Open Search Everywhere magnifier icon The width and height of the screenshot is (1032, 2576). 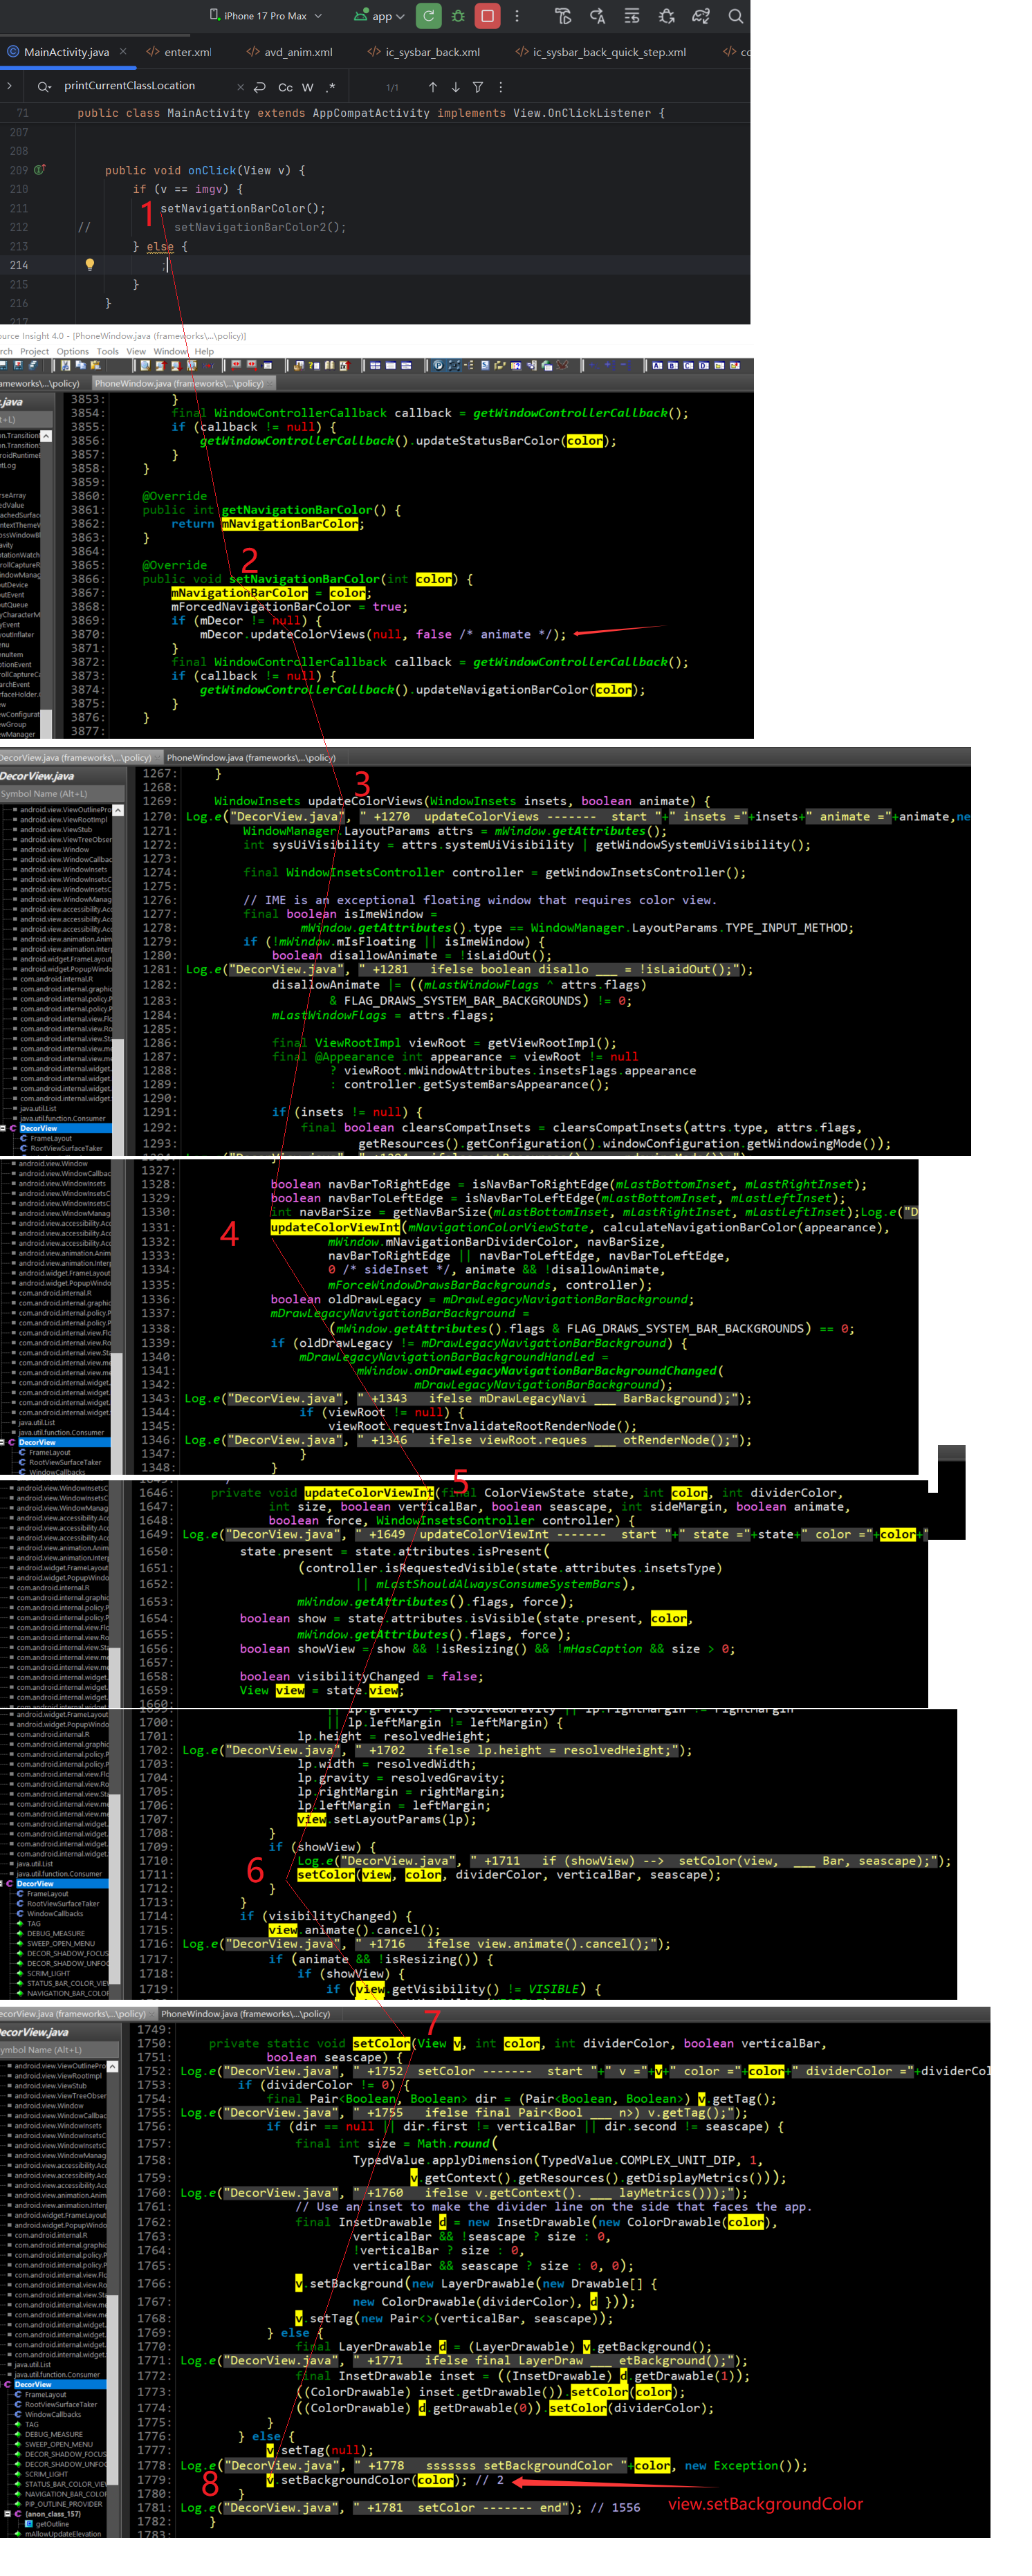tap(735, 16)
